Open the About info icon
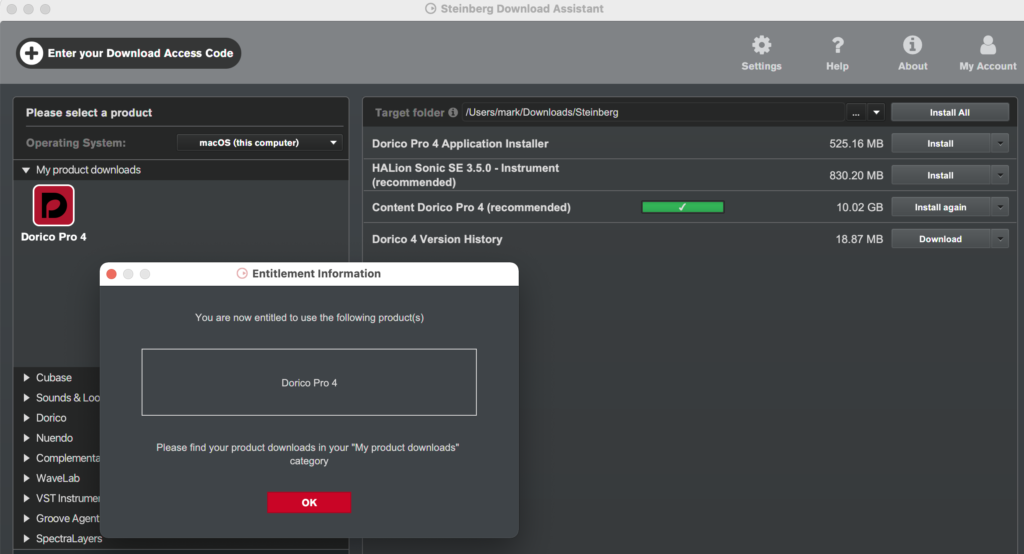 tap(912, 45)
